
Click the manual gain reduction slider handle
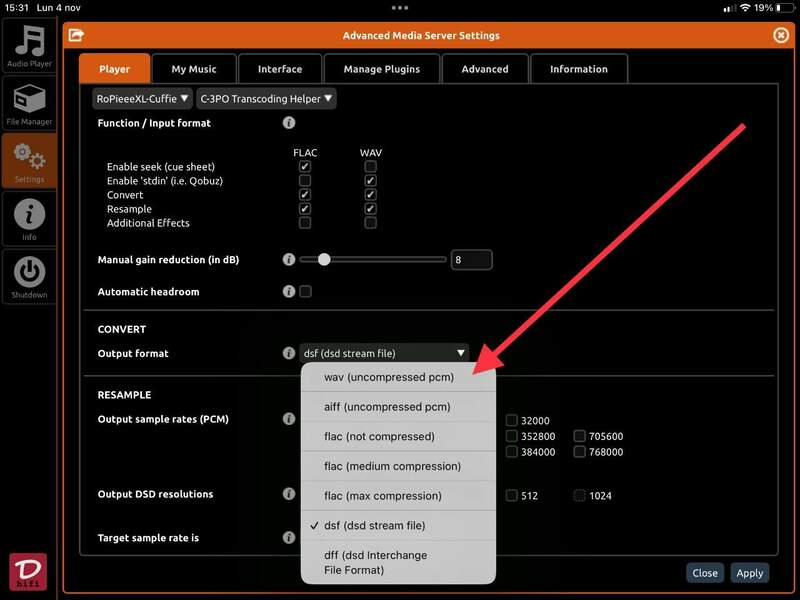[x=323, y=260]
